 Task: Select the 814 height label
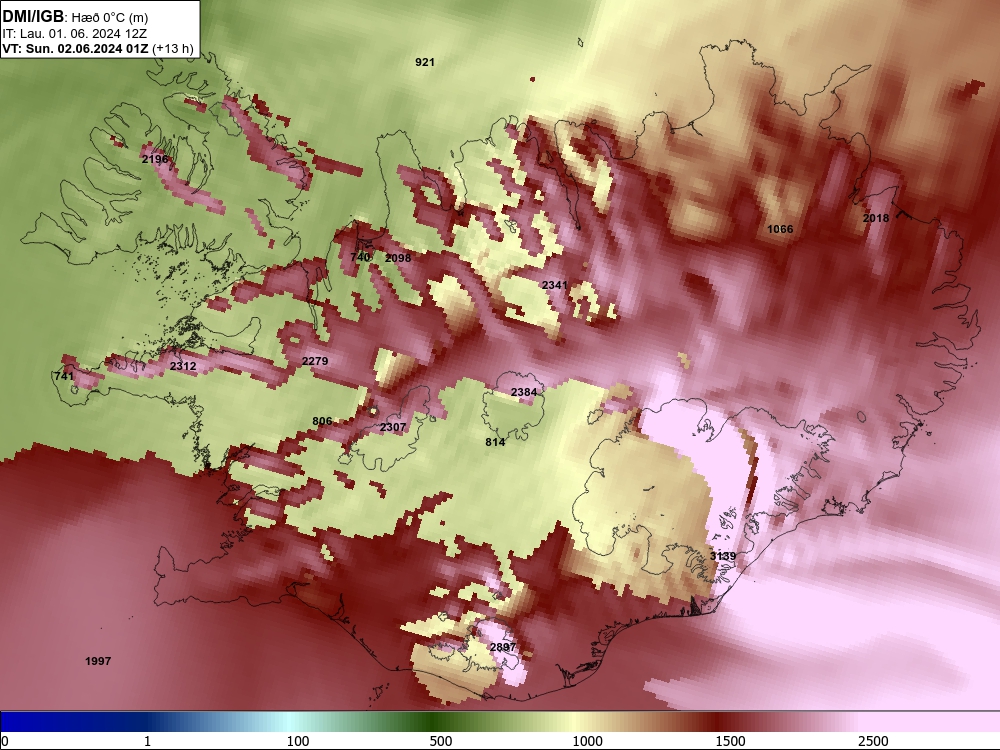[x=495, y=442]
